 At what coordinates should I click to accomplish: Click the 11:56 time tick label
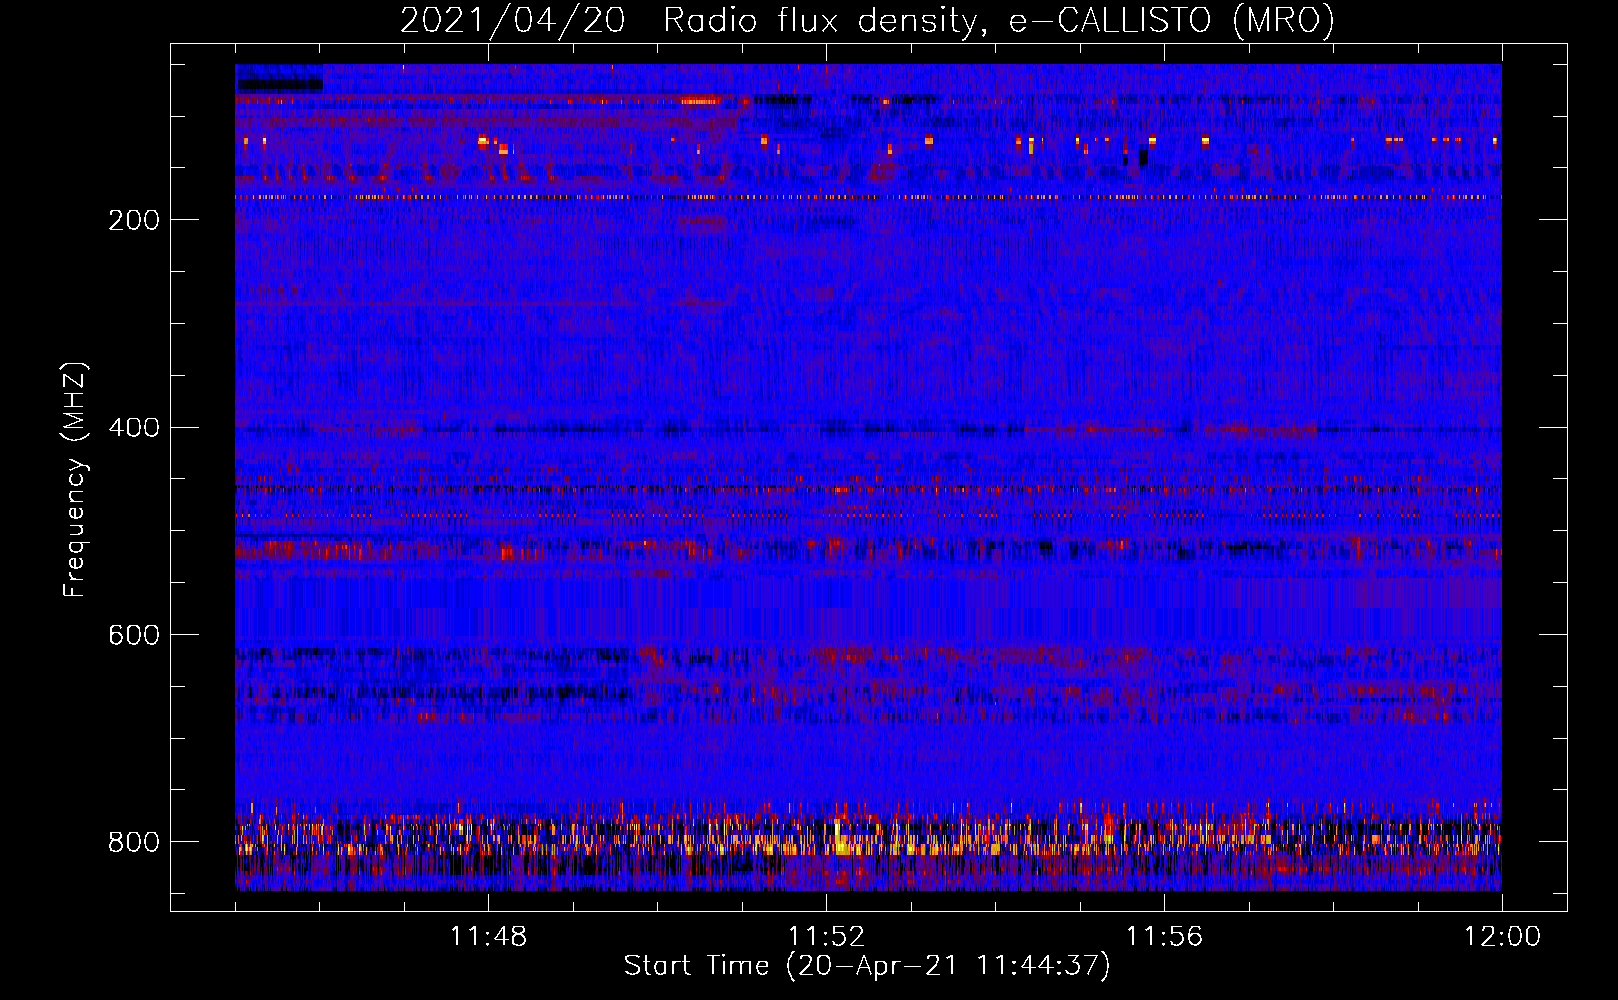tap(1164, 937)
